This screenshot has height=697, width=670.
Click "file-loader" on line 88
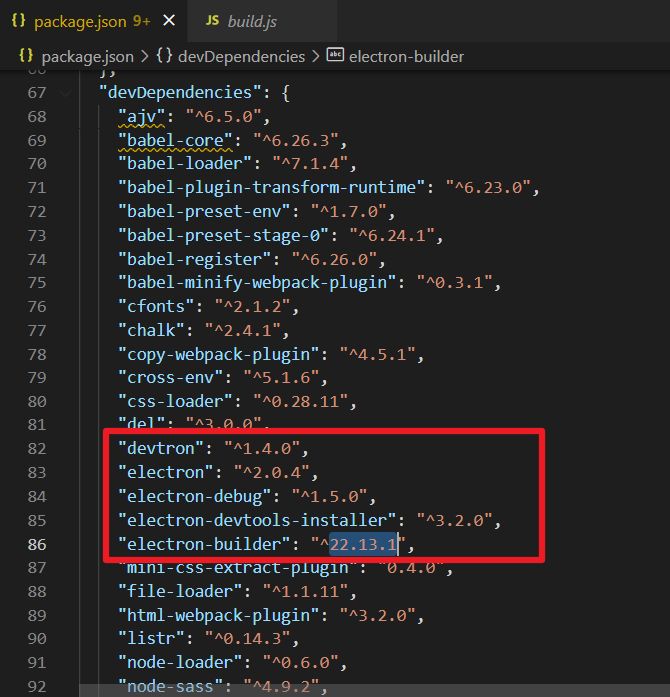point(180,592)
